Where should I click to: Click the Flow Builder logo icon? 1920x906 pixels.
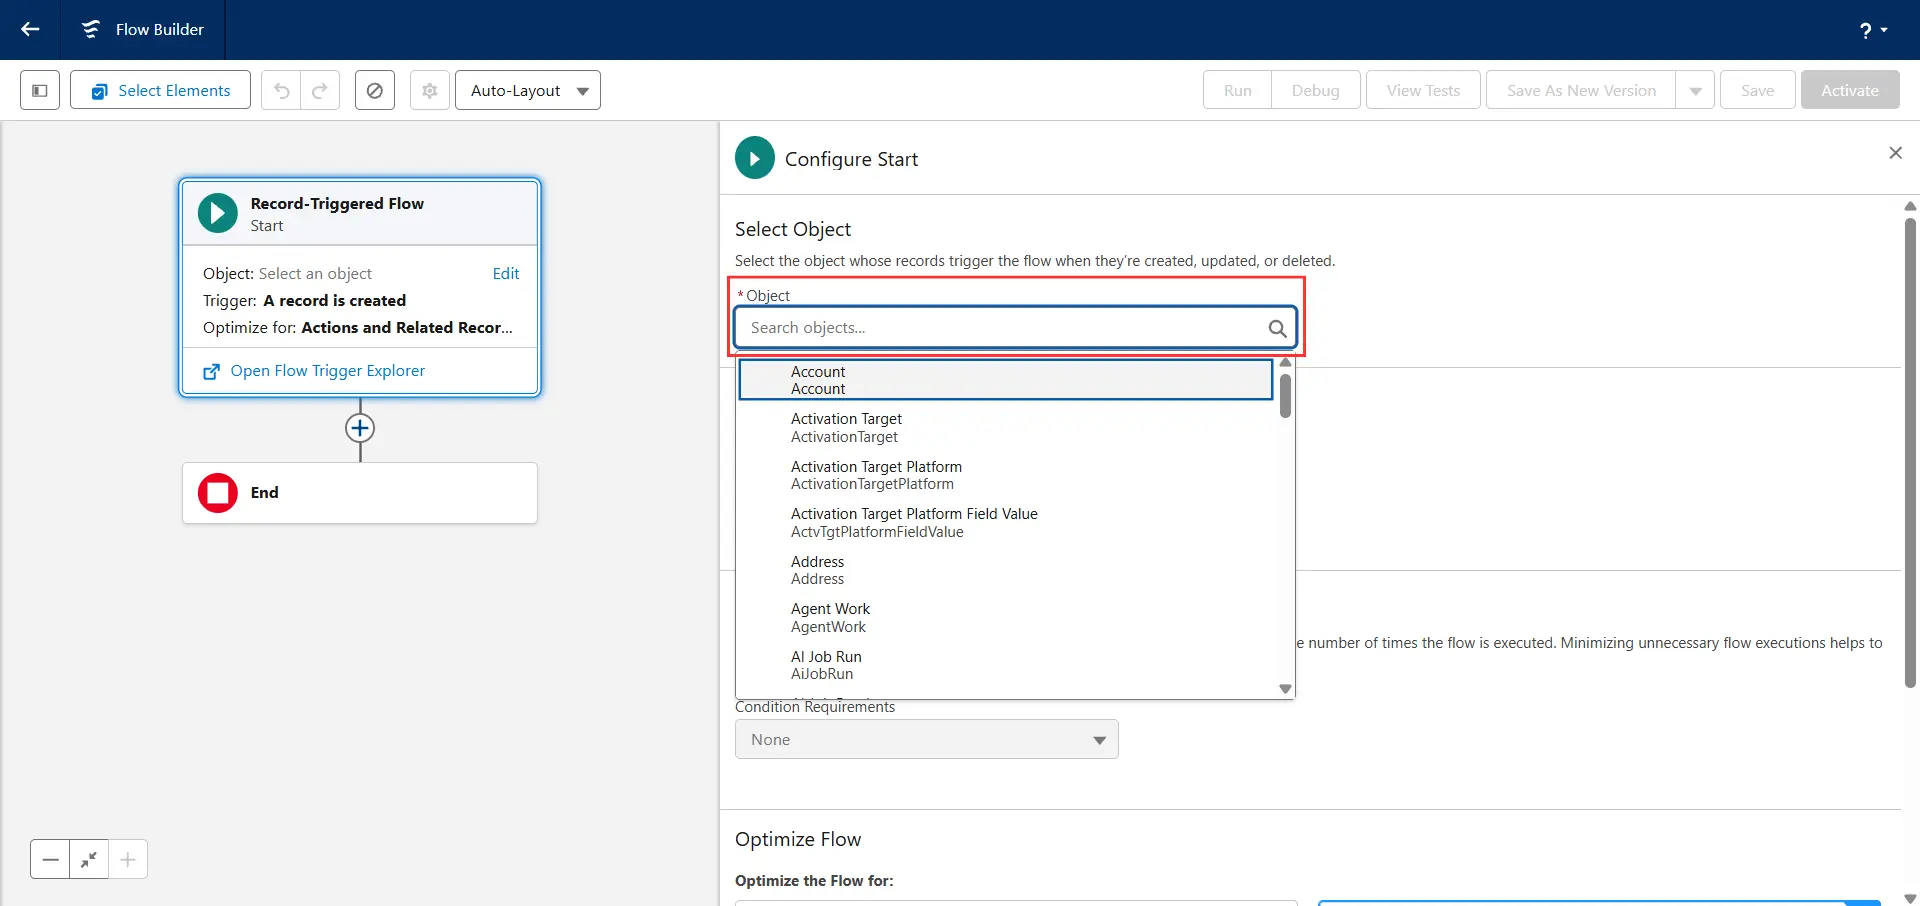91,30
